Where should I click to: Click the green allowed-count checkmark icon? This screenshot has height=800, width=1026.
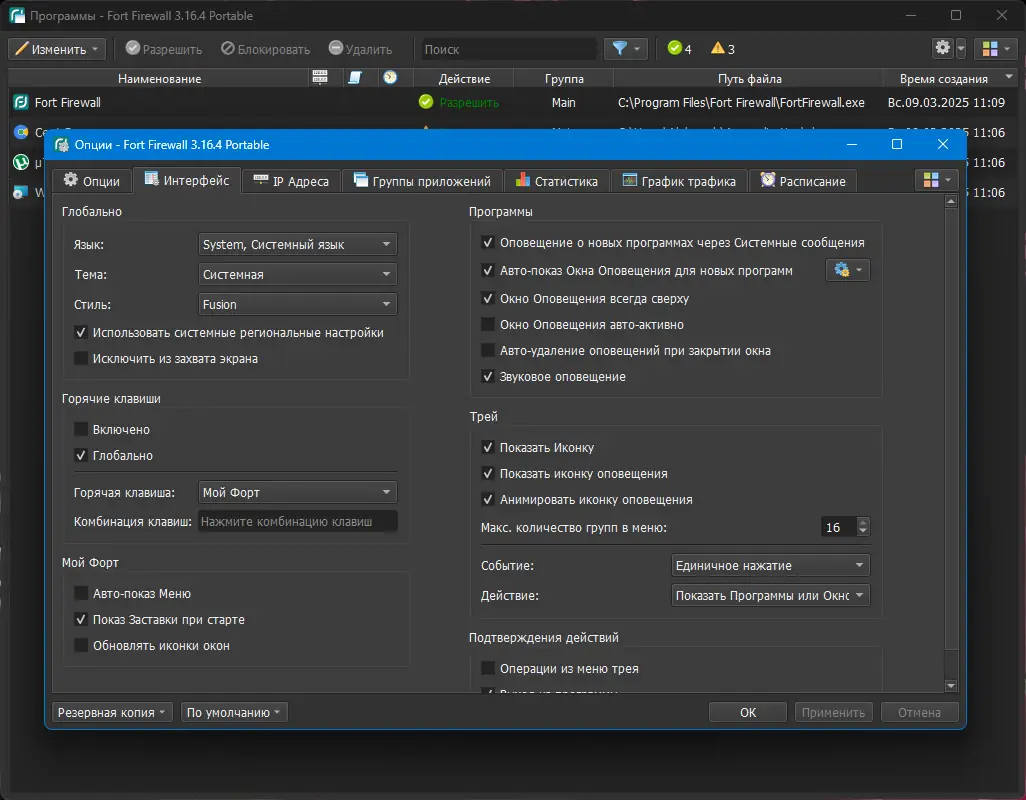coord(674,48)
